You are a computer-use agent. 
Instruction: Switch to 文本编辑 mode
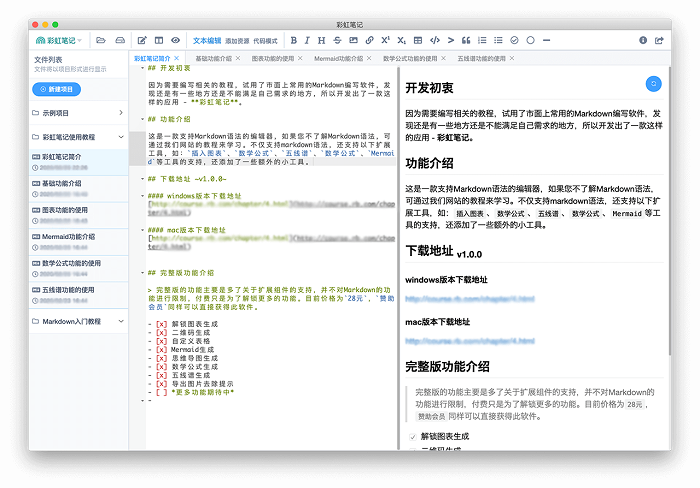coord(207,41)
